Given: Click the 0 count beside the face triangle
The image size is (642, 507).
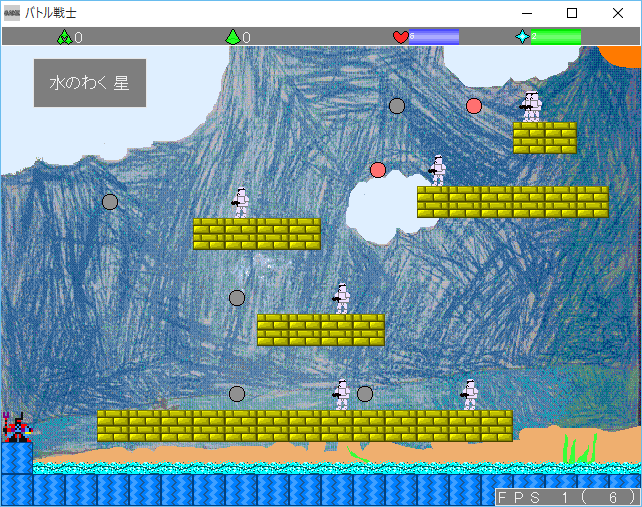Looking at the screenshot, I should tap(78, 38).
